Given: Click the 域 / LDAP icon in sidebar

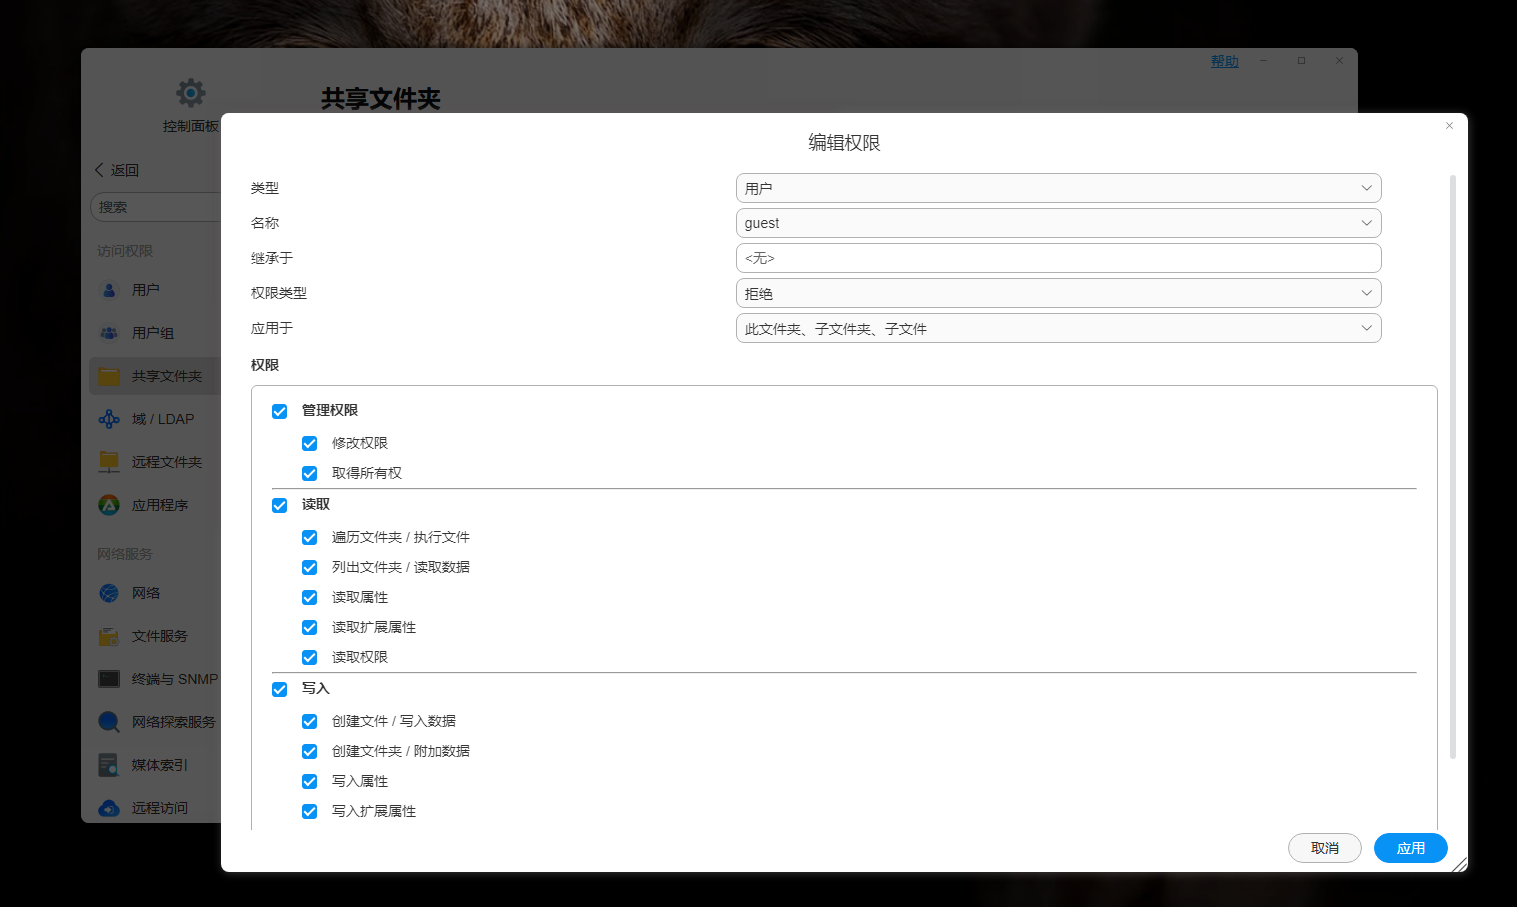Looking at the screenshot, I should click(109, 419).
